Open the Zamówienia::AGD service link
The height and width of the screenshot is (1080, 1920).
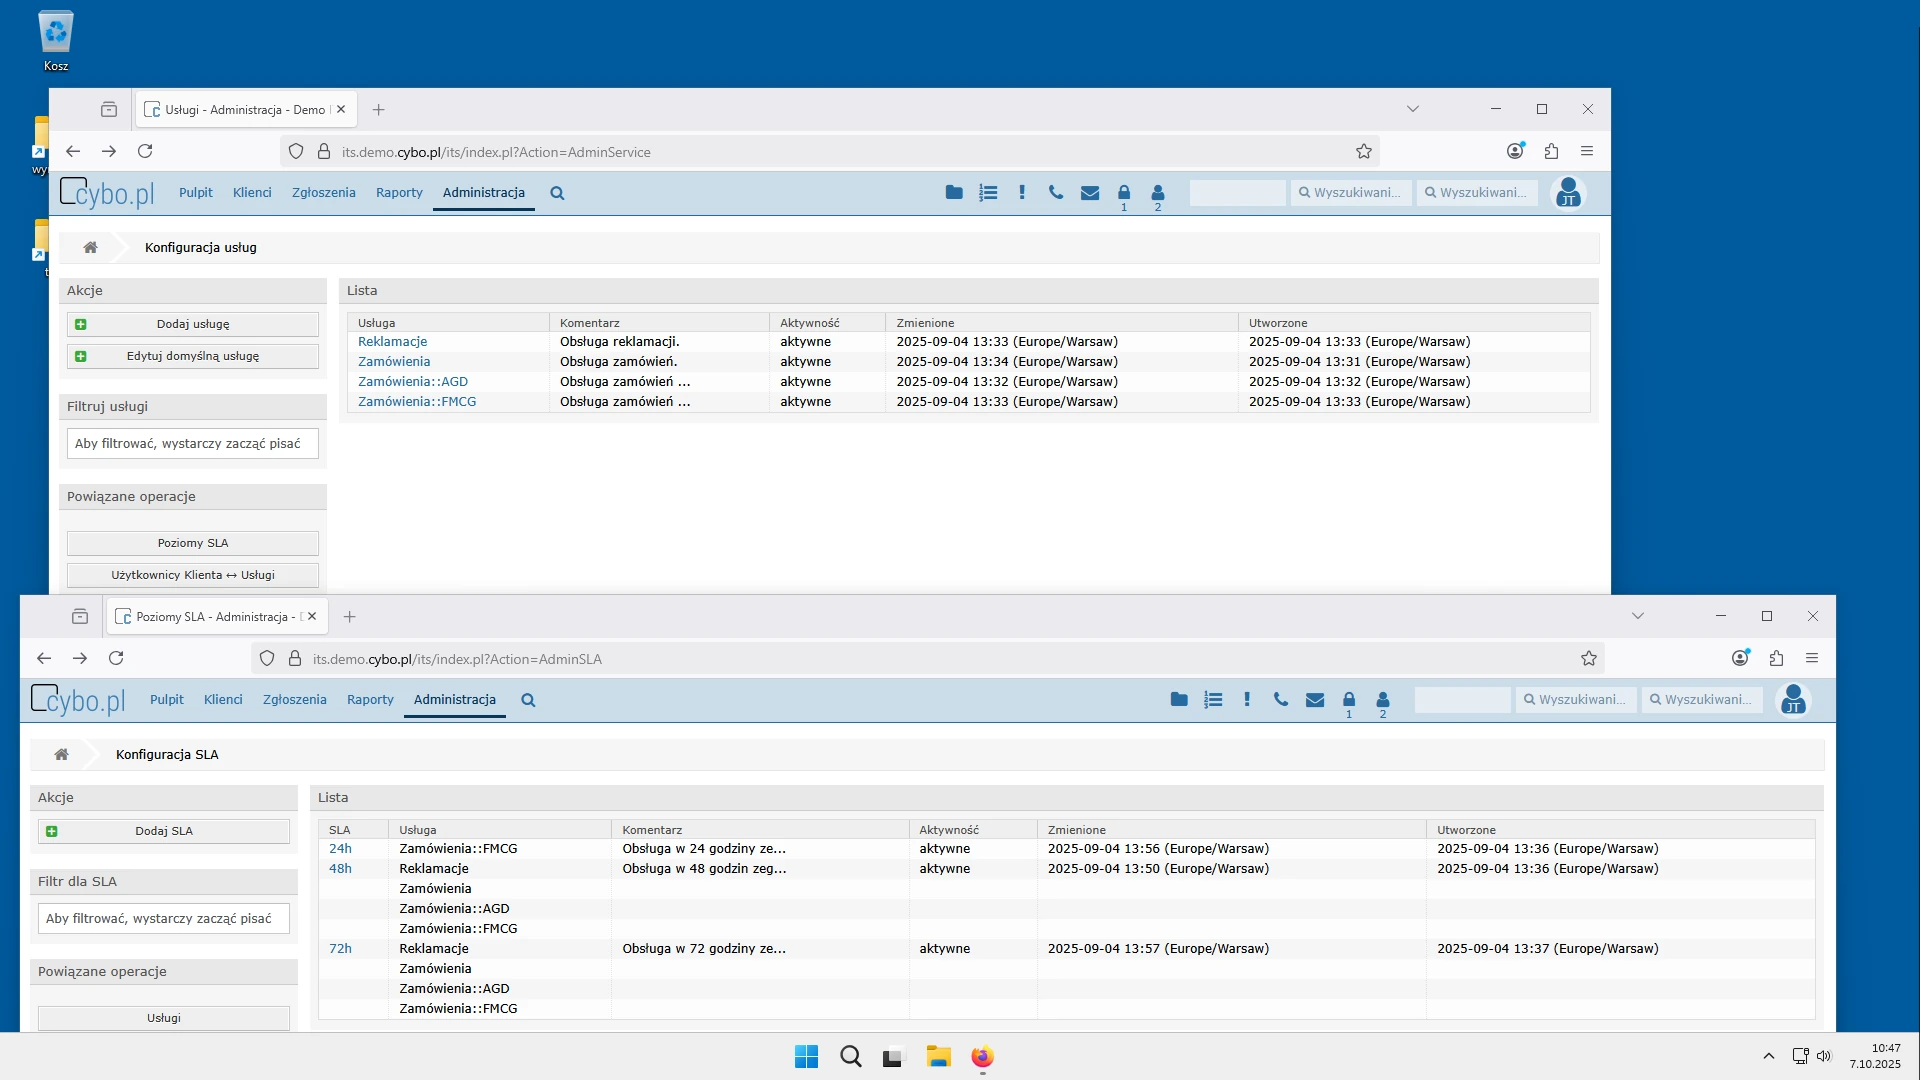point(413,382)
